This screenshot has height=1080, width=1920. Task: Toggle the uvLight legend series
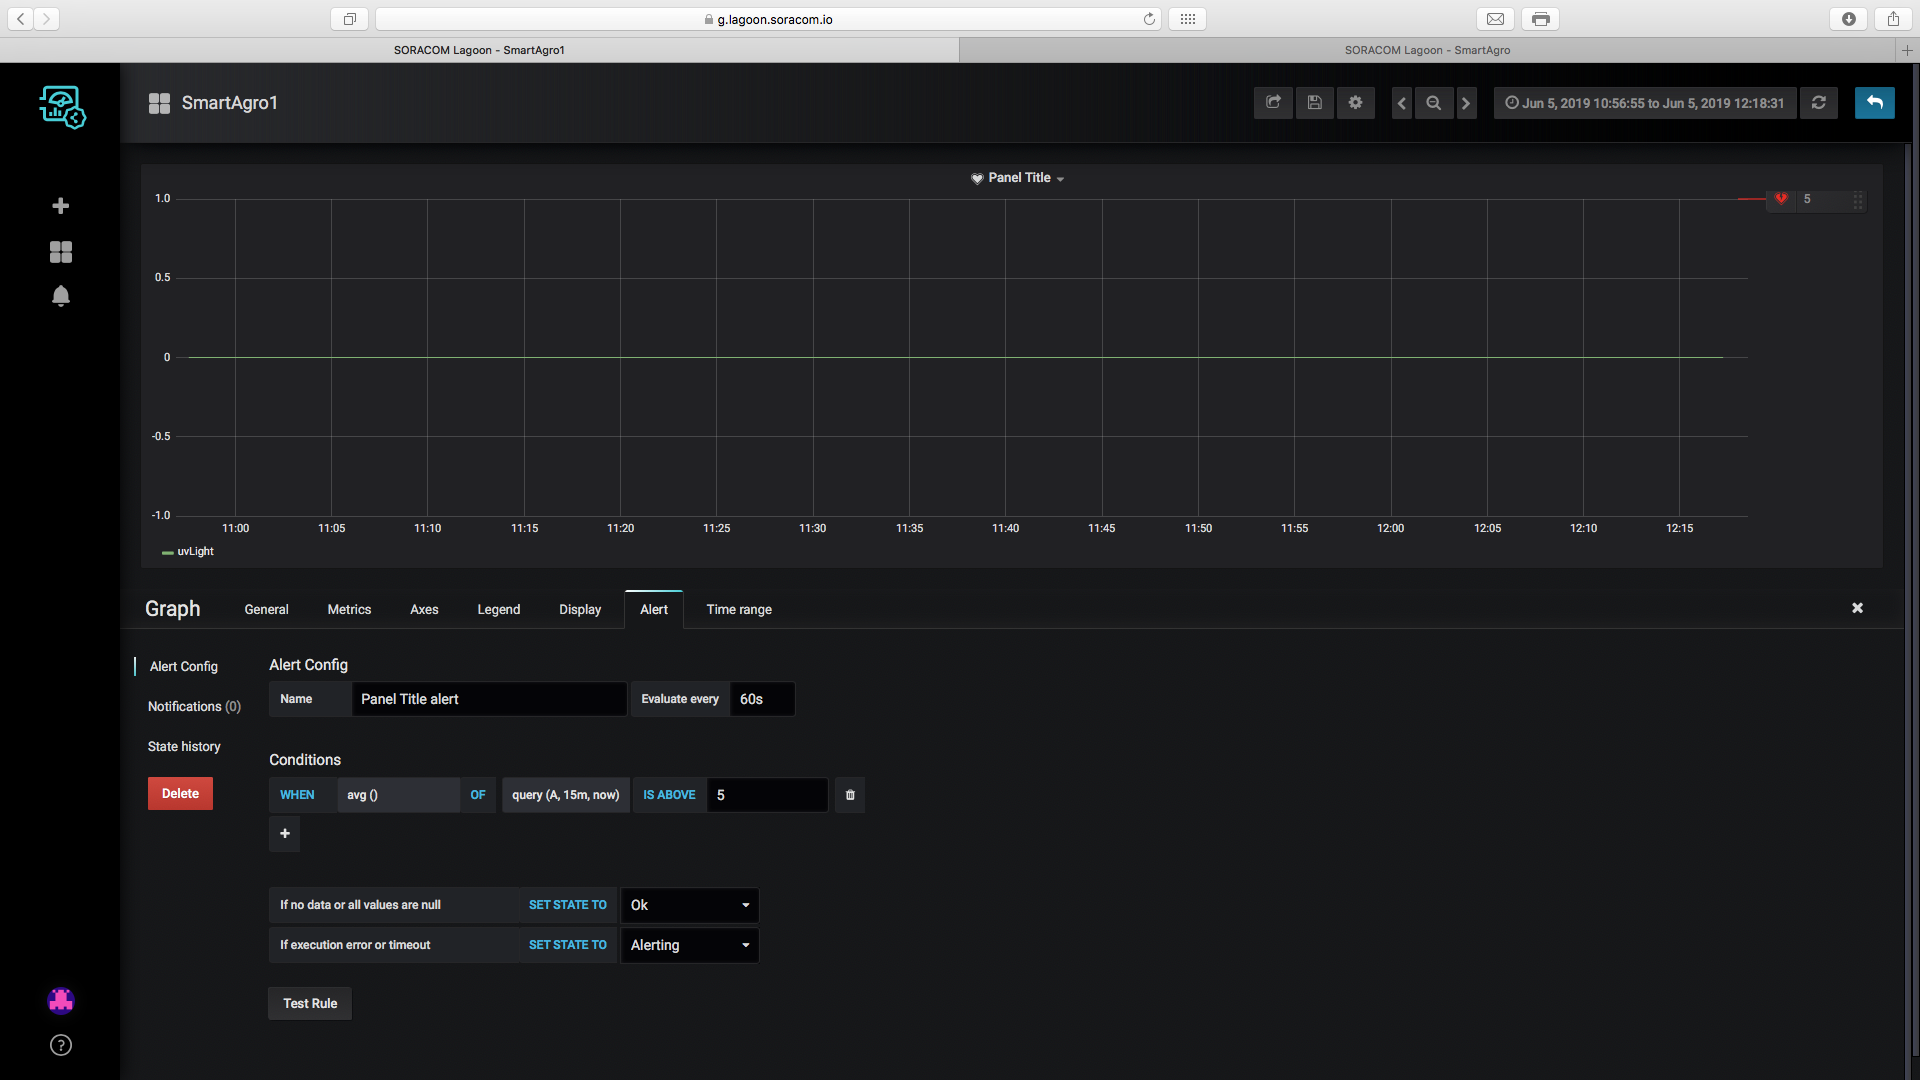[x=195, y=552]
